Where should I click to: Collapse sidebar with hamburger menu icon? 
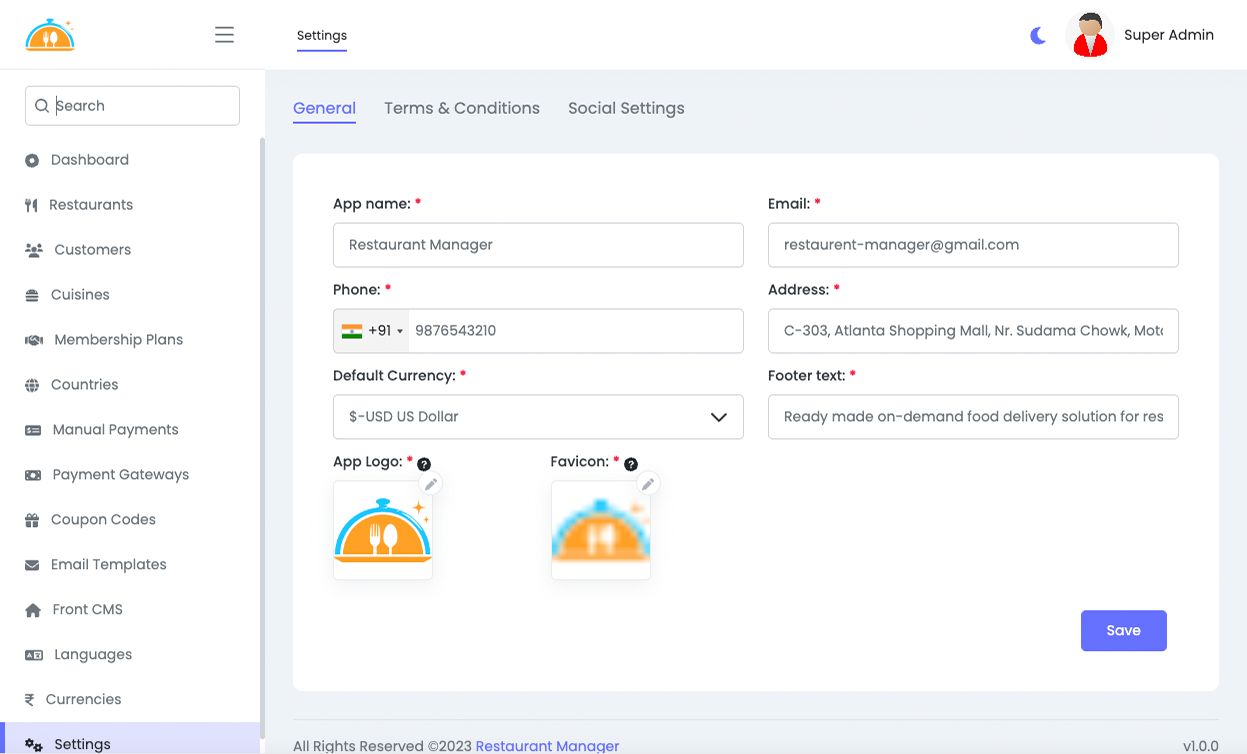[x=224, y=35]
